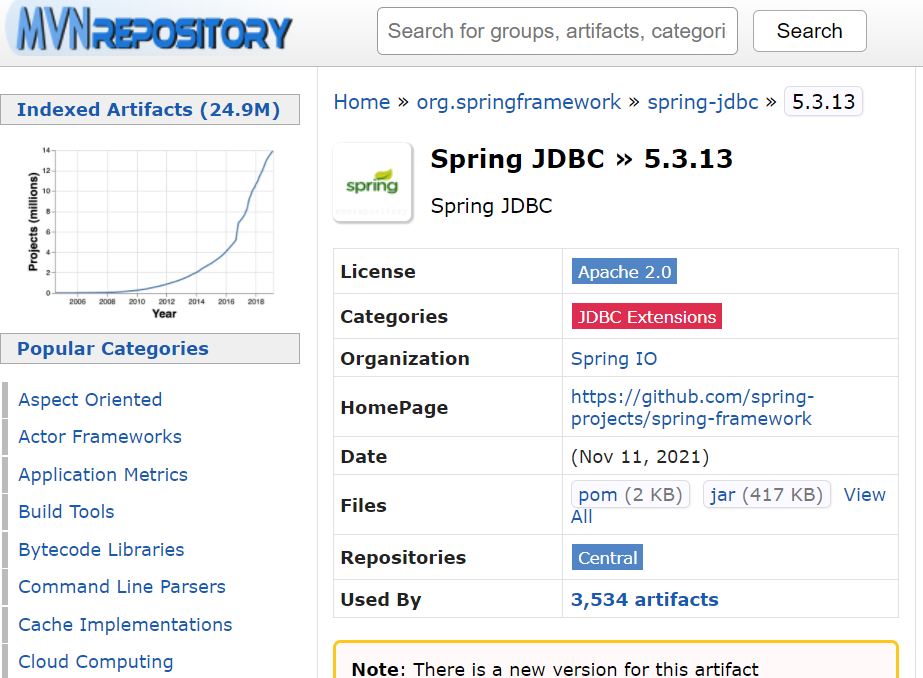Click the new version Note banner text

555,669
